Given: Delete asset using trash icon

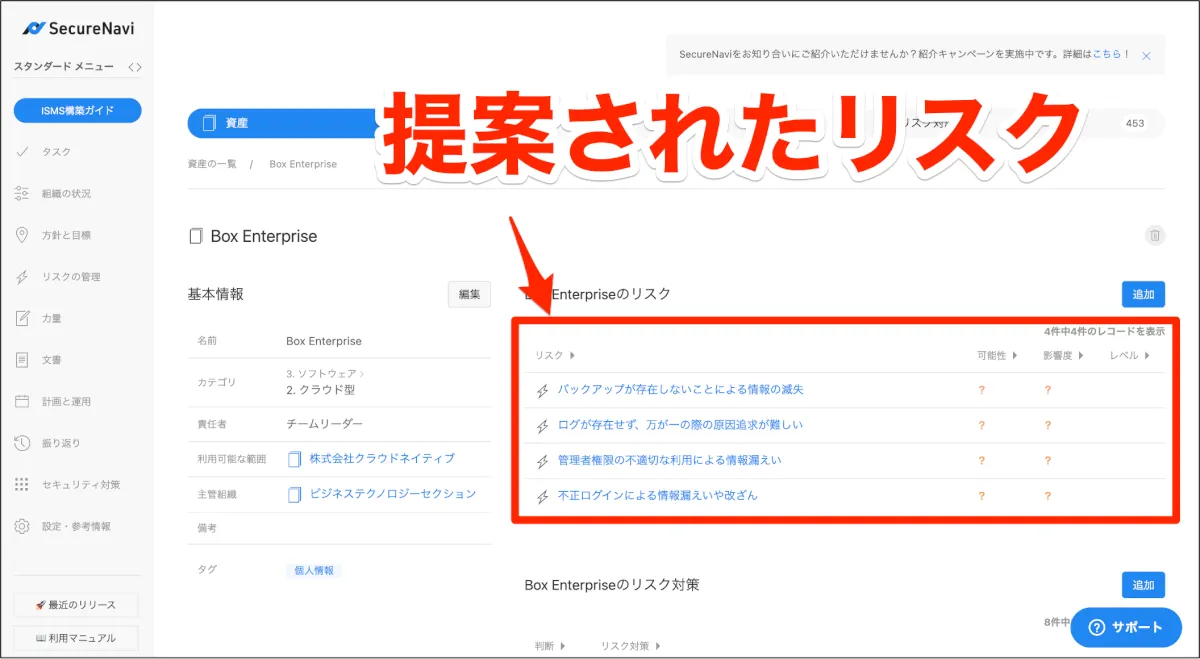Looking at the screenshot, I should 1155,236.
